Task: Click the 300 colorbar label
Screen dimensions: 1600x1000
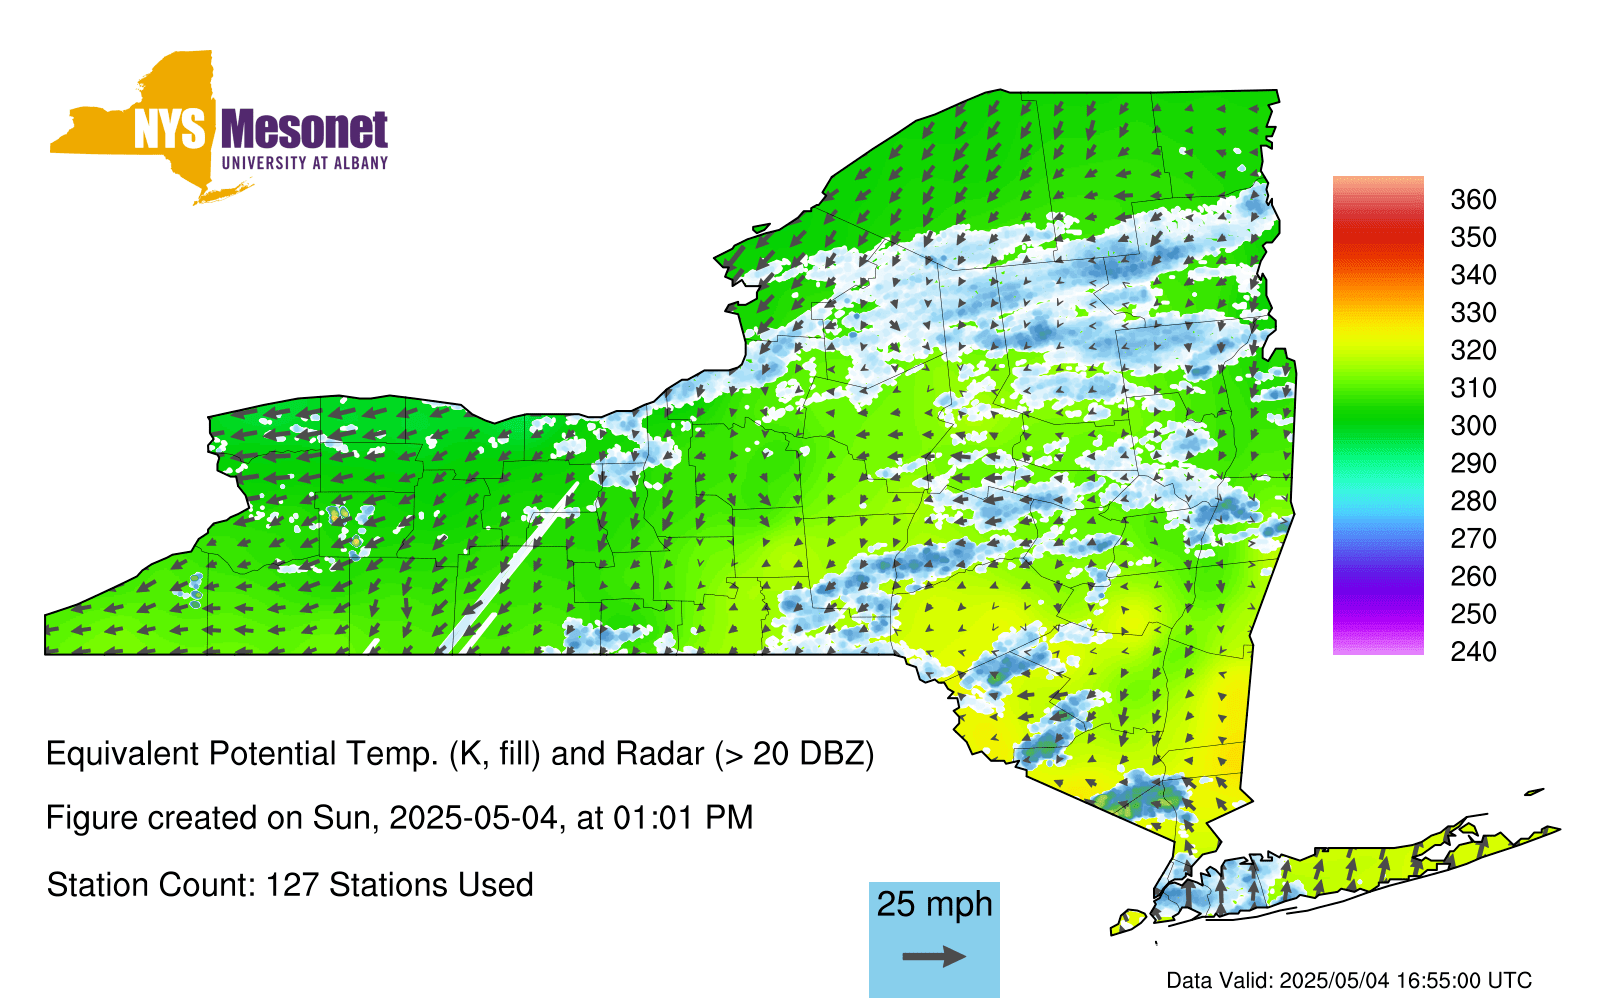Action: (1473, 426)
